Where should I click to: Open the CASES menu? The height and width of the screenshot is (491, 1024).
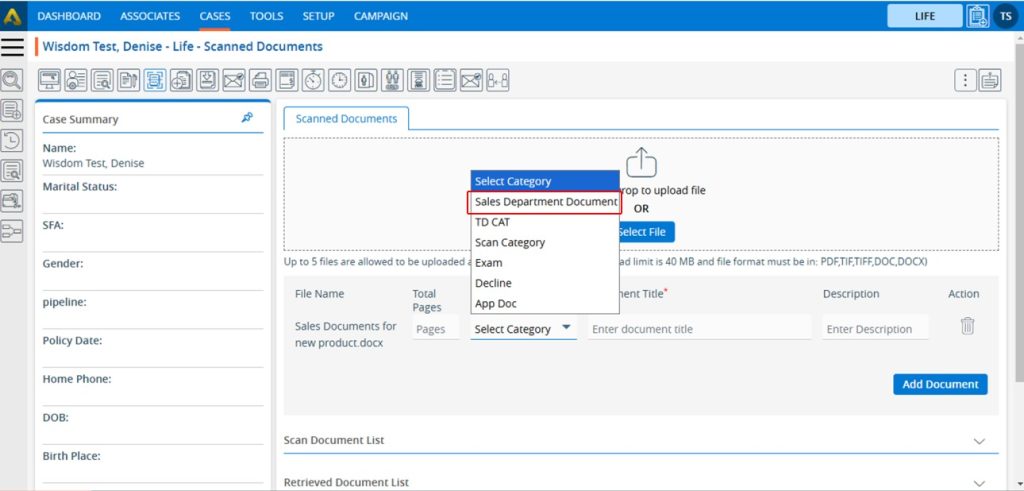214,16
